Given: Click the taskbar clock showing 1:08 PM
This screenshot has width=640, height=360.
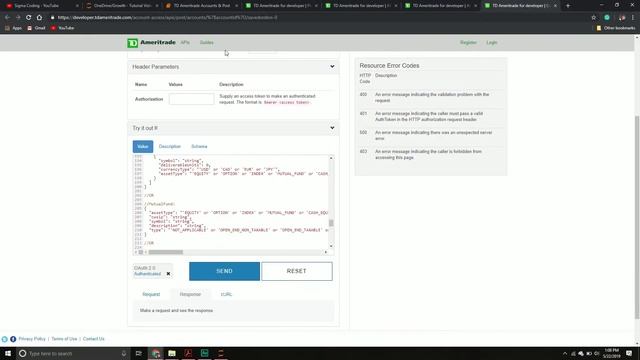Looking at the screenshot, I should point(611,353).
